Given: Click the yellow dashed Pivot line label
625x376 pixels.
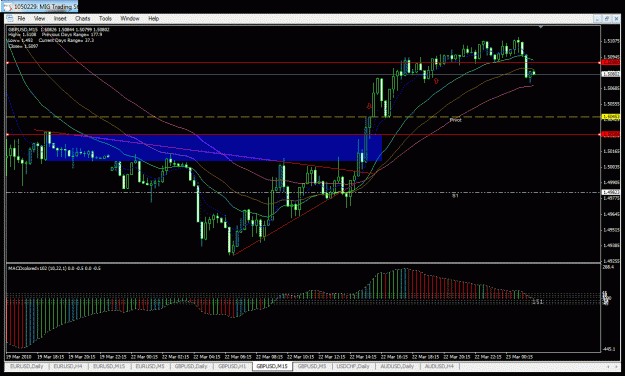Looking at the screenshot, I should coord(455,120).
